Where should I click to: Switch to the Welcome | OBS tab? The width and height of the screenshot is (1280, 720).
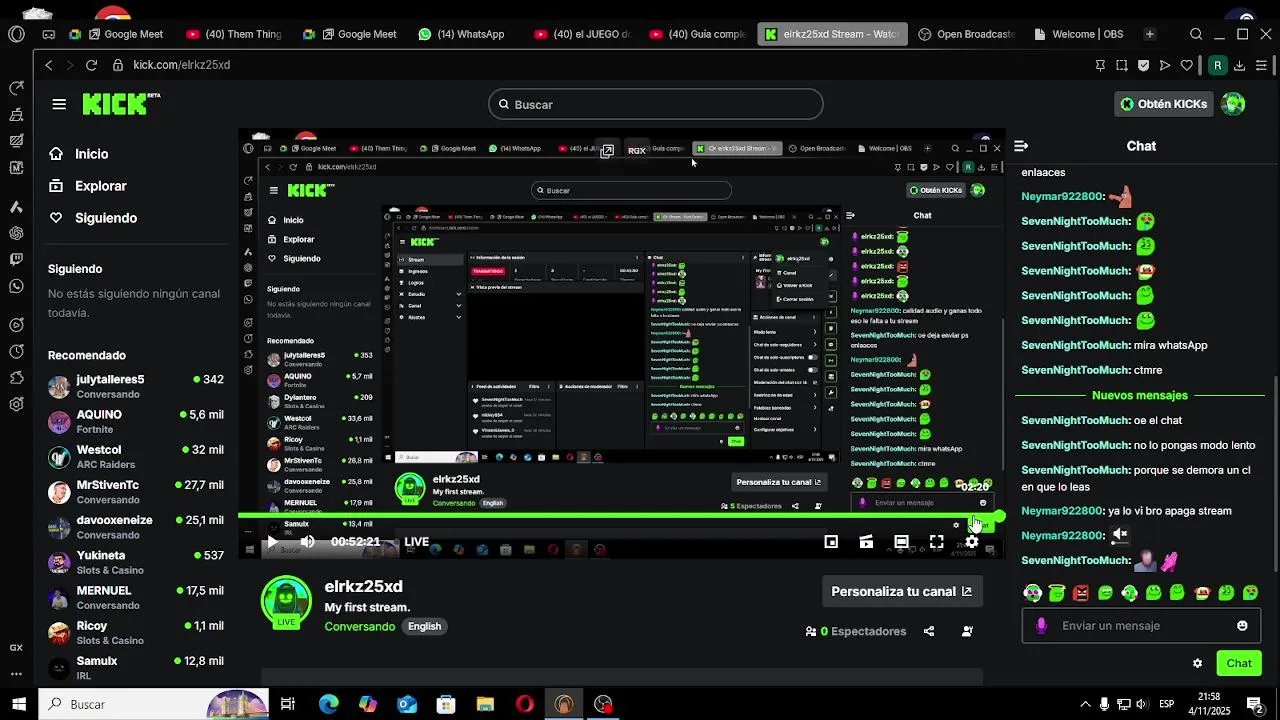[1079, 34]
